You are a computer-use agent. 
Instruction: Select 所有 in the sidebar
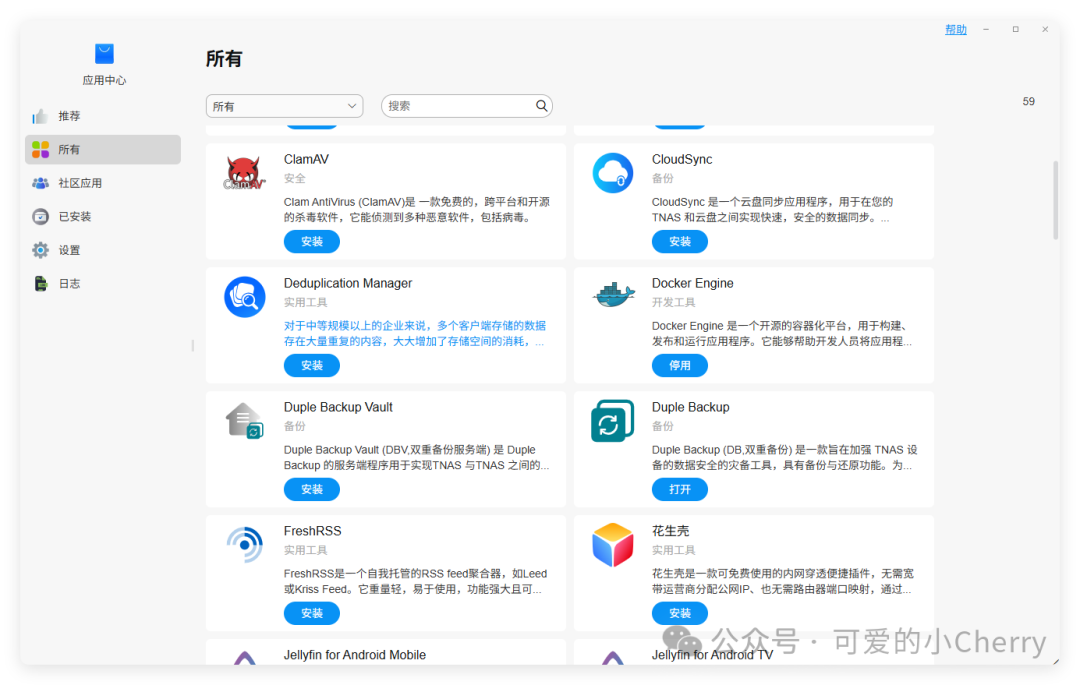tap(103, 149)
